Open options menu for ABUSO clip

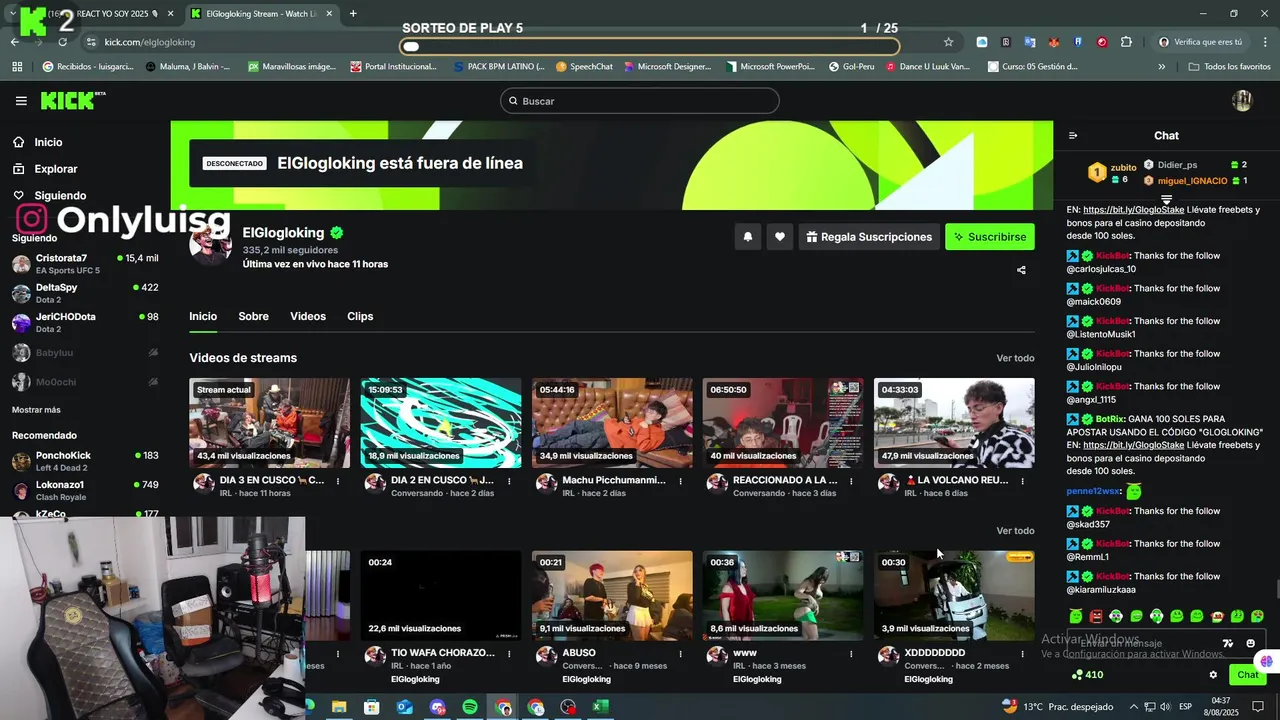(680, 654)
